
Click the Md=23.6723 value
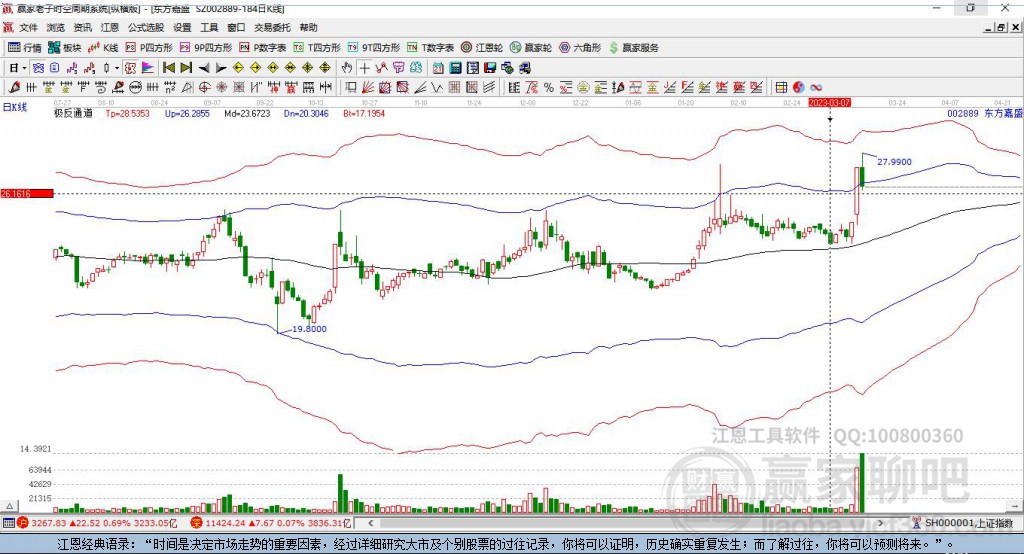pos(247,113)
